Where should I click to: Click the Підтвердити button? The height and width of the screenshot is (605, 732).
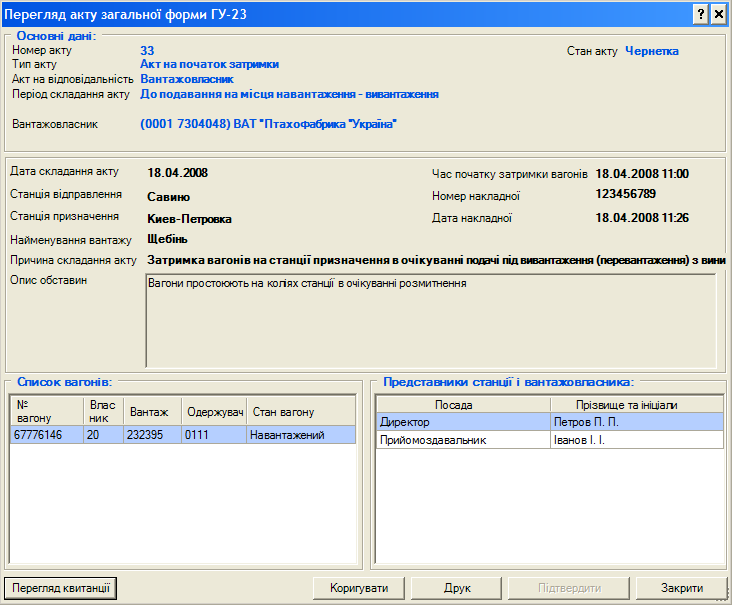tap(569, 588)
